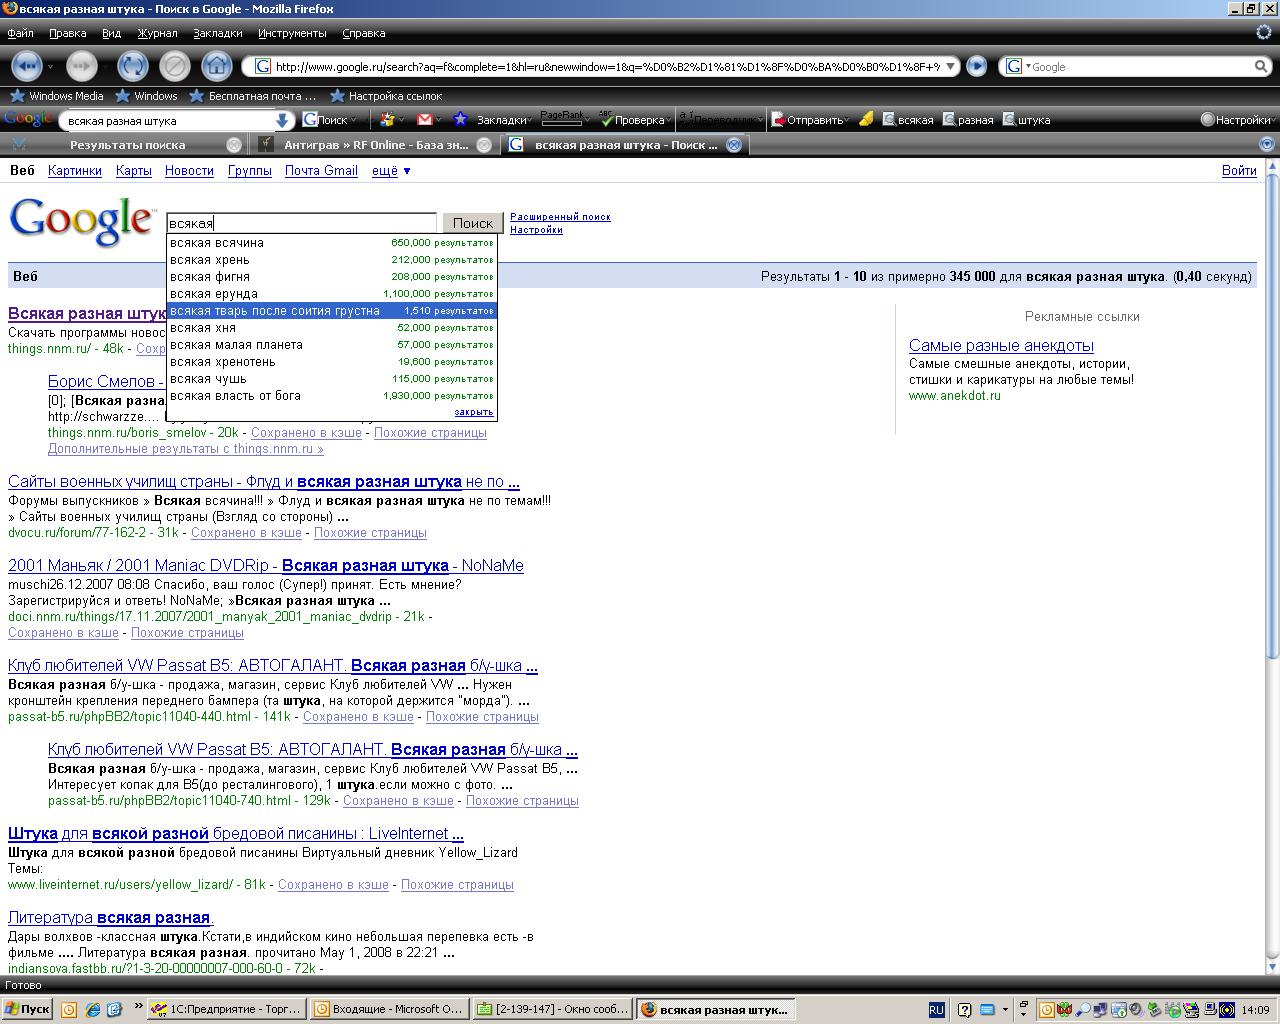The image size is (1280, 1024).
Task: Open the Журнал menu
Action: click(157, 33)
